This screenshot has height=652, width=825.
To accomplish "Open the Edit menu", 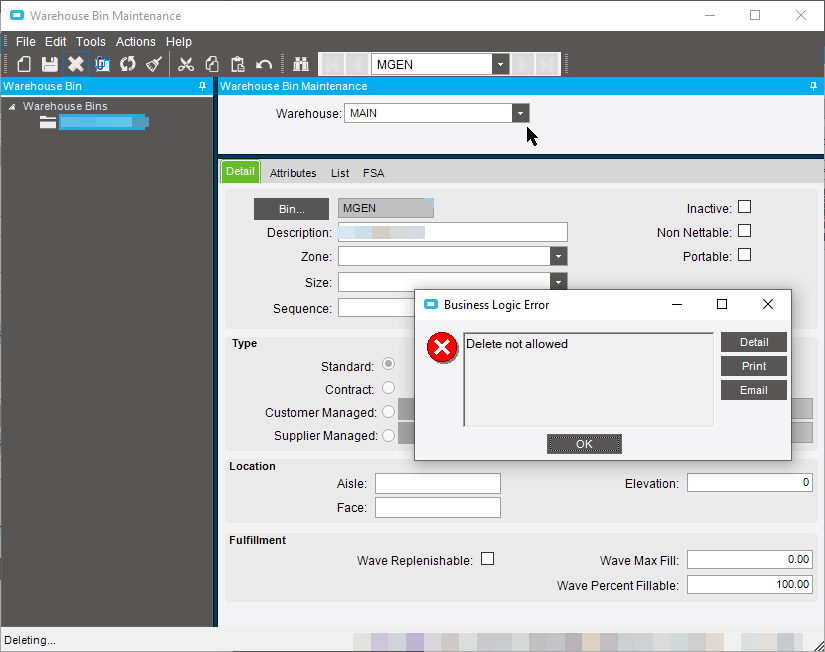I will (x=55, y=42).
